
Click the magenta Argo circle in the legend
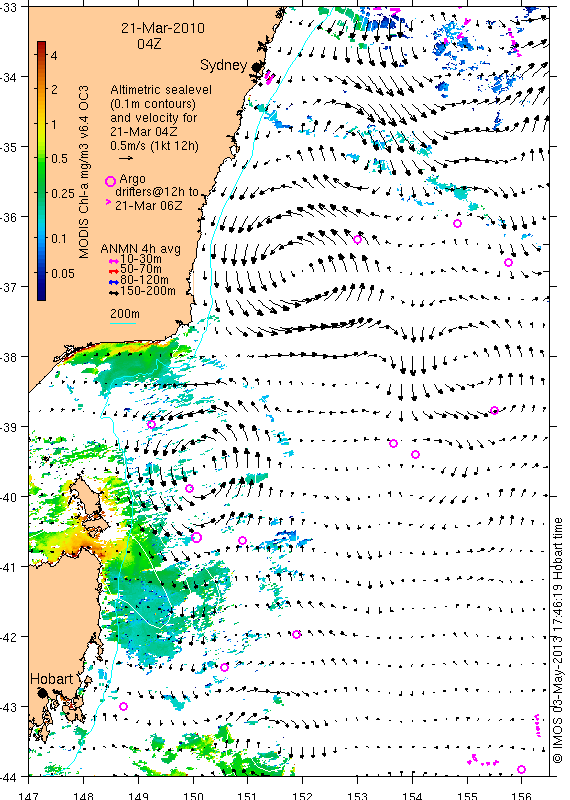pyautogui.click(x=110, y=181)
